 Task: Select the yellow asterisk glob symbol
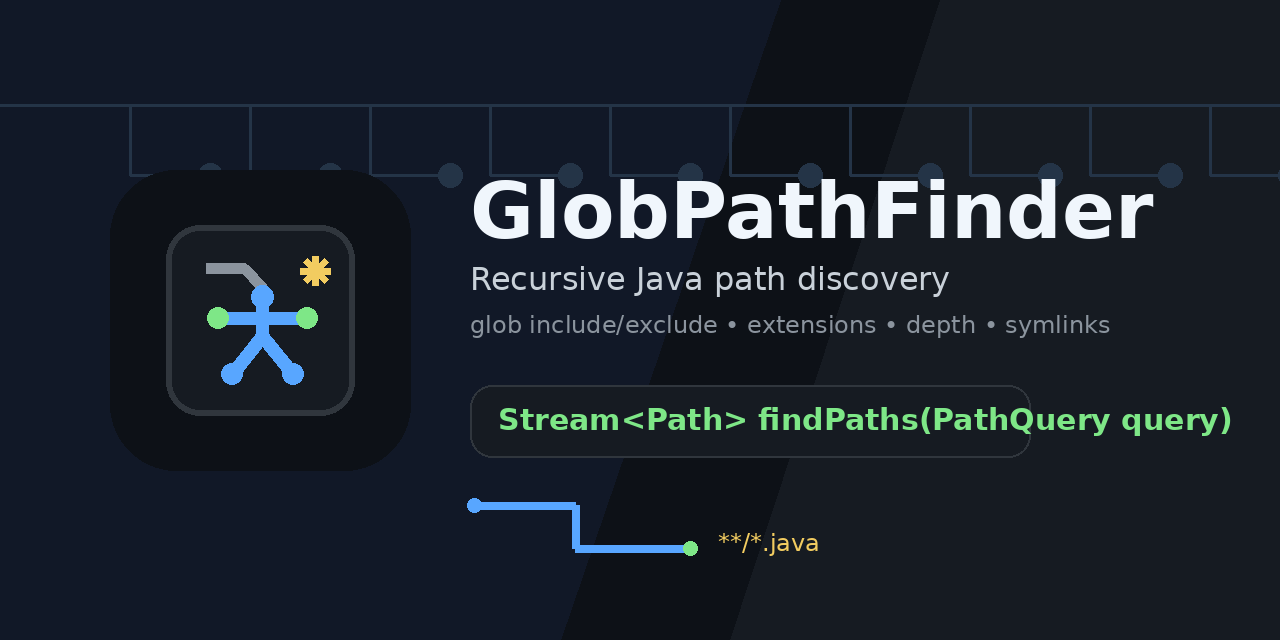click(x=314, y=270)
